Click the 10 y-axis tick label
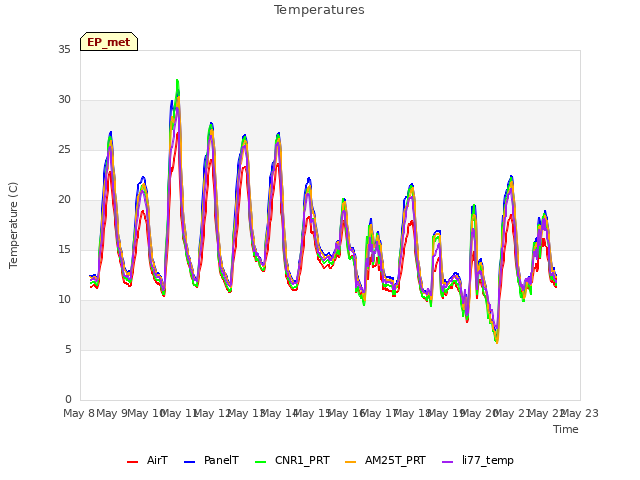This screenshot has width=640, height=480. [64, 300]
